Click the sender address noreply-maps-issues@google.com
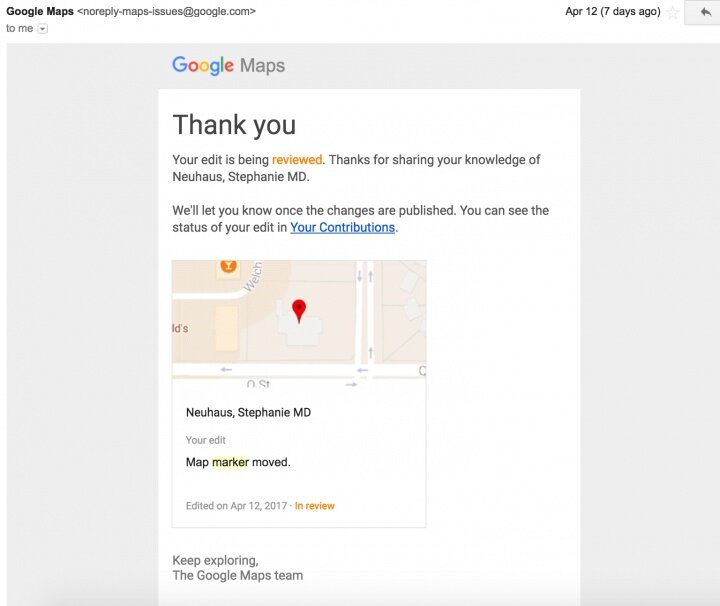The image size is (720, 606). 167,11
